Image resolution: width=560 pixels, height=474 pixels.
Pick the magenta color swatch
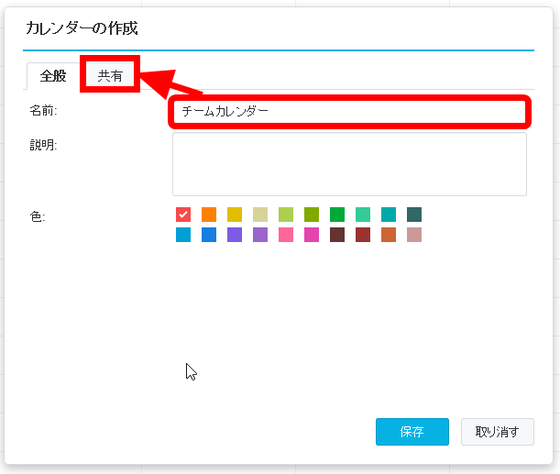click(311, 235)
